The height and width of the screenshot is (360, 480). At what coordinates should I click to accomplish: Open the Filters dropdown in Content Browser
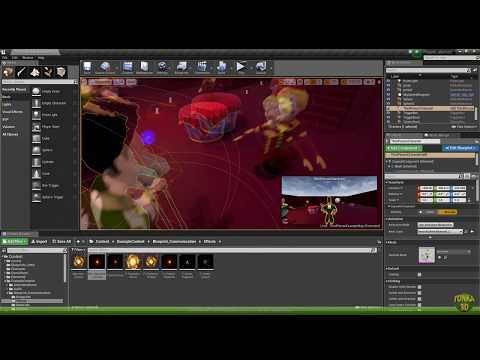78,250
